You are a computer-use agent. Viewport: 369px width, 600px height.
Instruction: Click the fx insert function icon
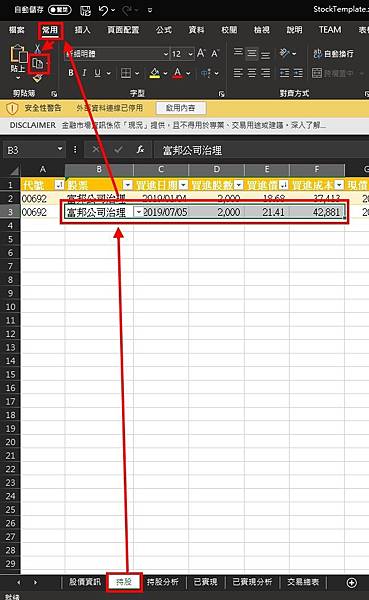click(140, 150)
